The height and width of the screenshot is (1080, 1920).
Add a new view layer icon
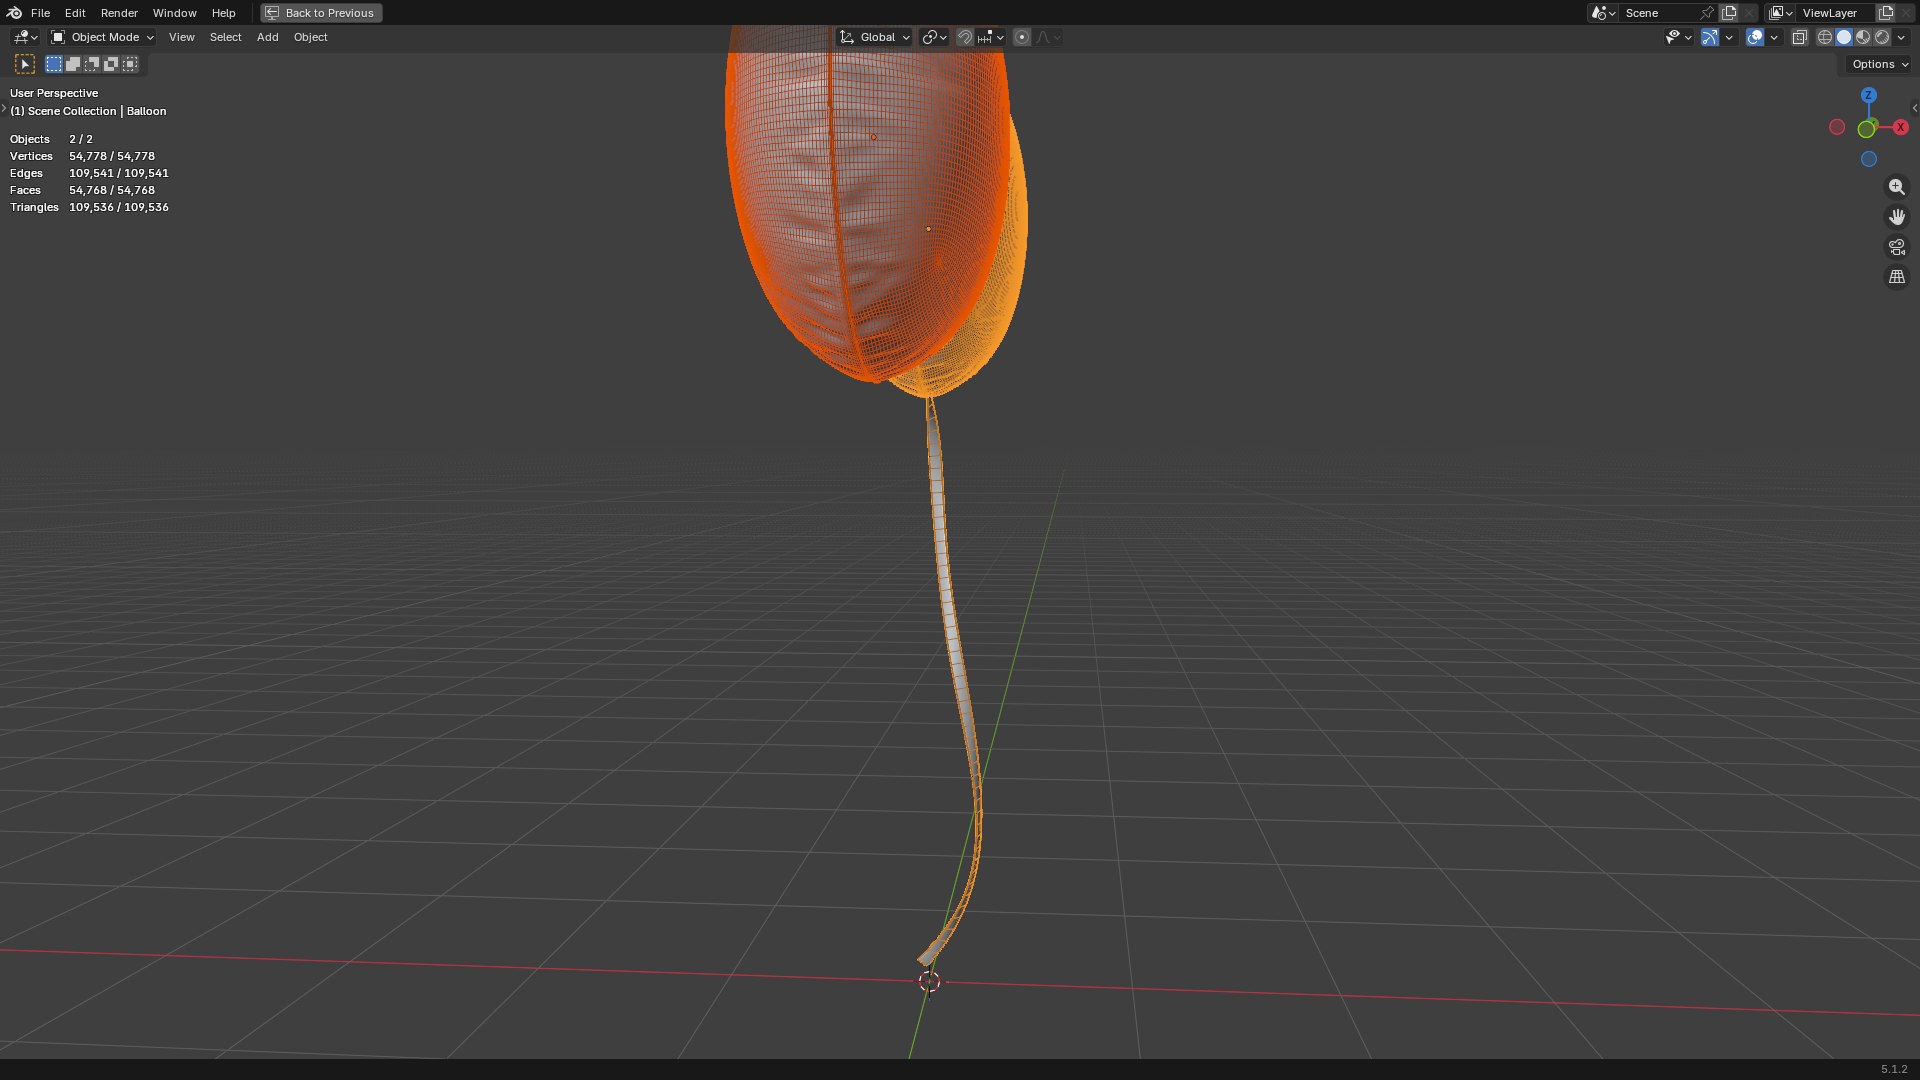(x=1886, y=13)
